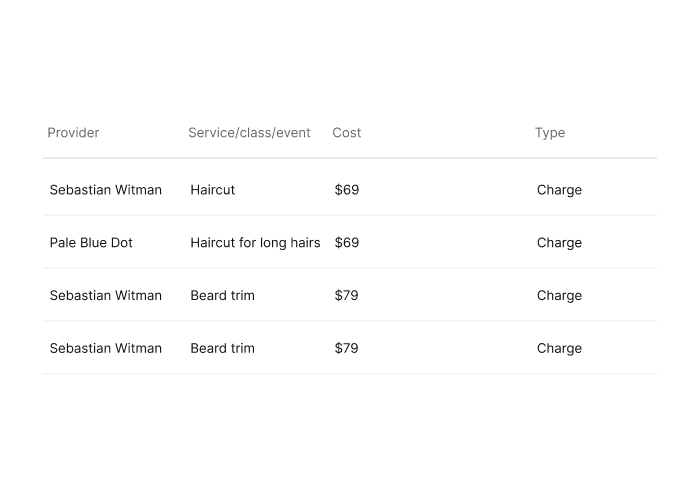The width and height of the screenshot is (700, 480).
Task: Select the Pale Blue Dot provider
Action: tap(91, 242)
